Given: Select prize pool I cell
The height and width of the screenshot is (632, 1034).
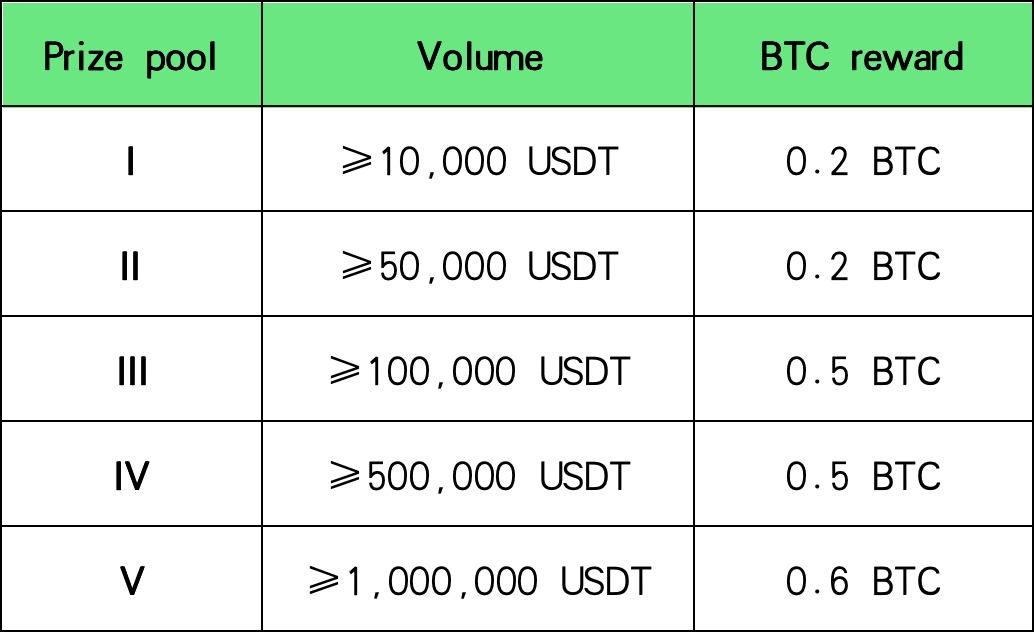Looking at the screenshot, I should click(131, 162).
